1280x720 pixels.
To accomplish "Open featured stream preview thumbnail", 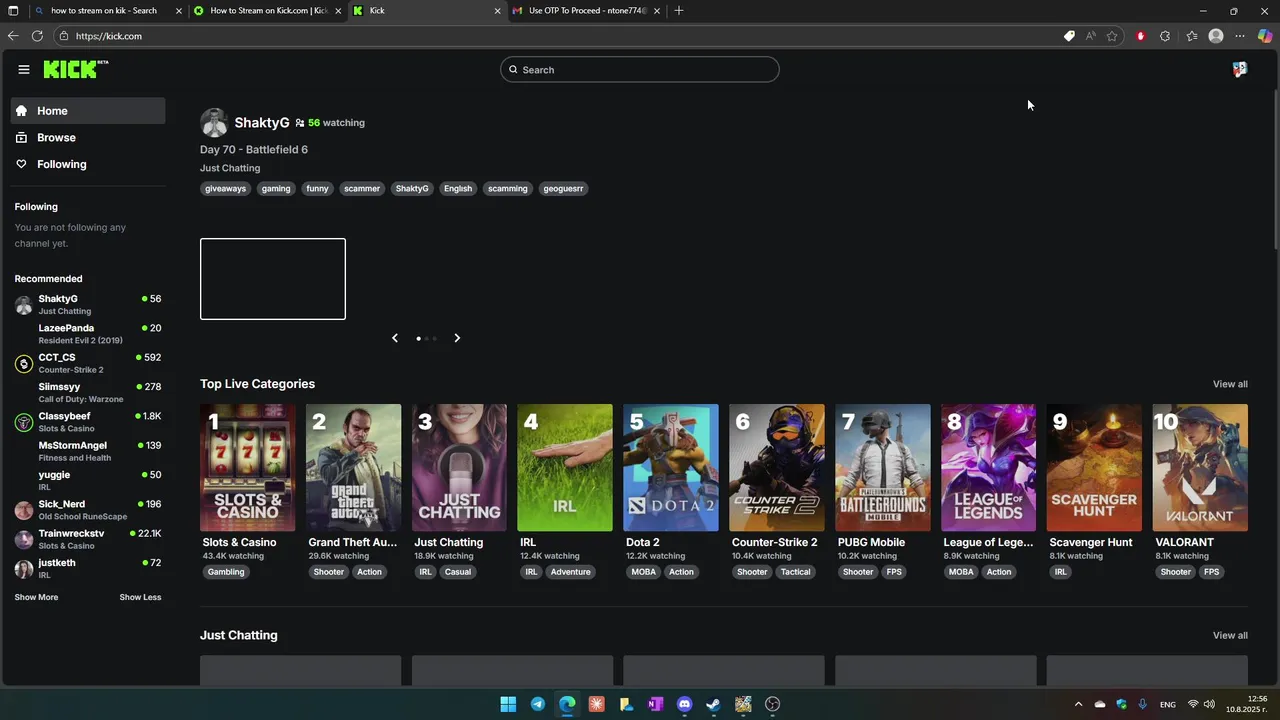I will (x=273, y=279).
